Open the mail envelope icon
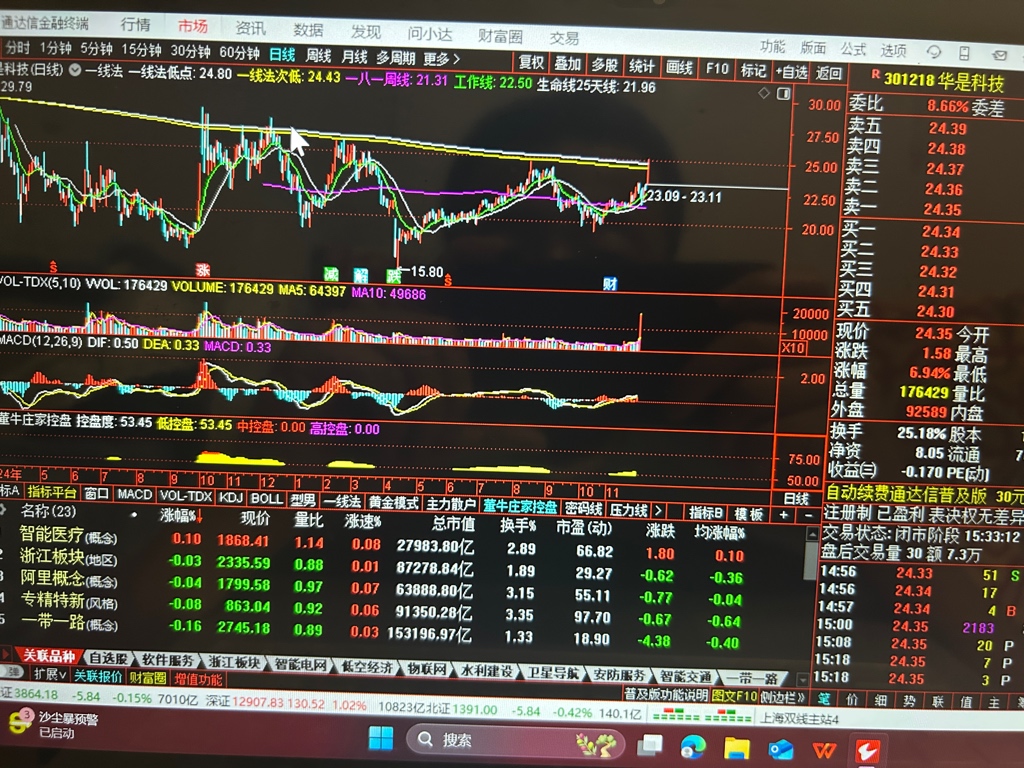 pos(999,55)
